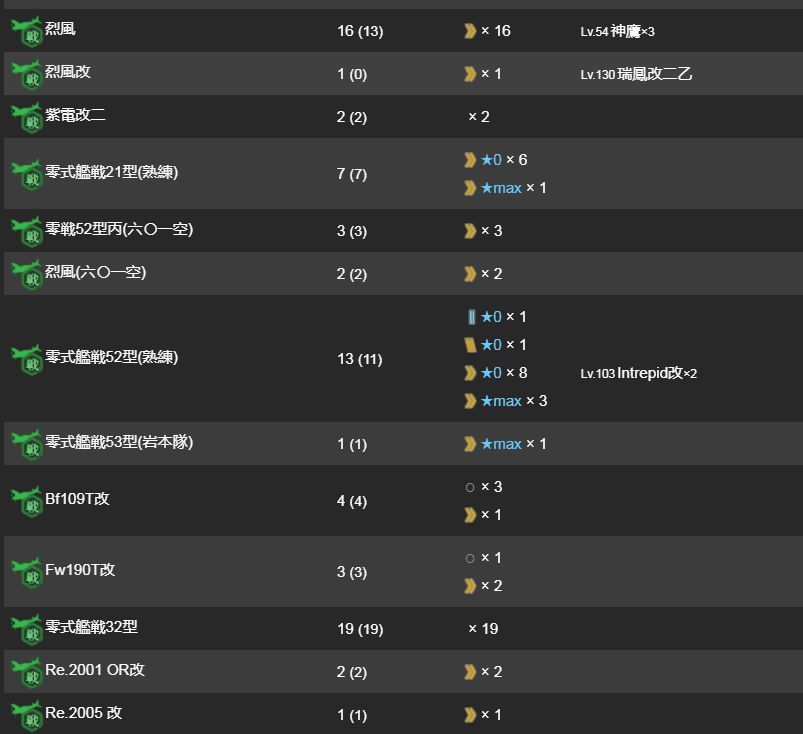Click the blue proficiency bars icon for 零式艦戦52型(熟練)
Image resolution: width=803 pixels, height=734 pixels.
tap(471, 317)
